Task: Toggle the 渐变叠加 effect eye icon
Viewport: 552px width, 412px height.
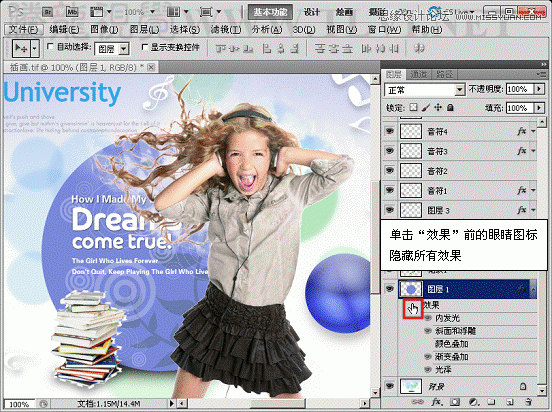Action: [x=428, y=357]
